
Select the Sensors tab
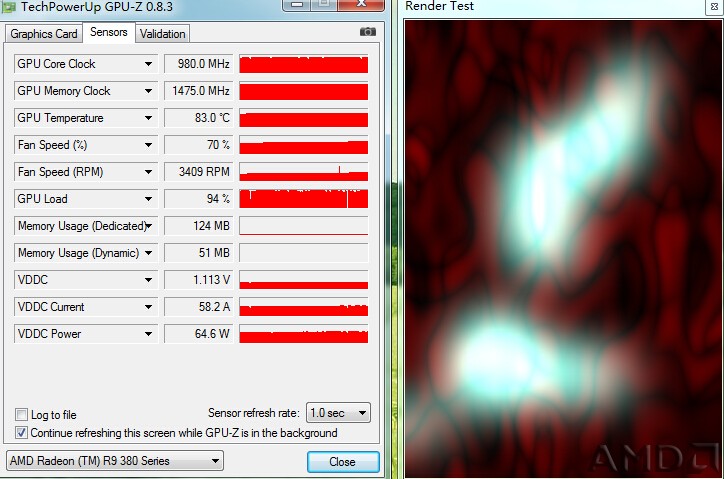[x=109, y=32]
